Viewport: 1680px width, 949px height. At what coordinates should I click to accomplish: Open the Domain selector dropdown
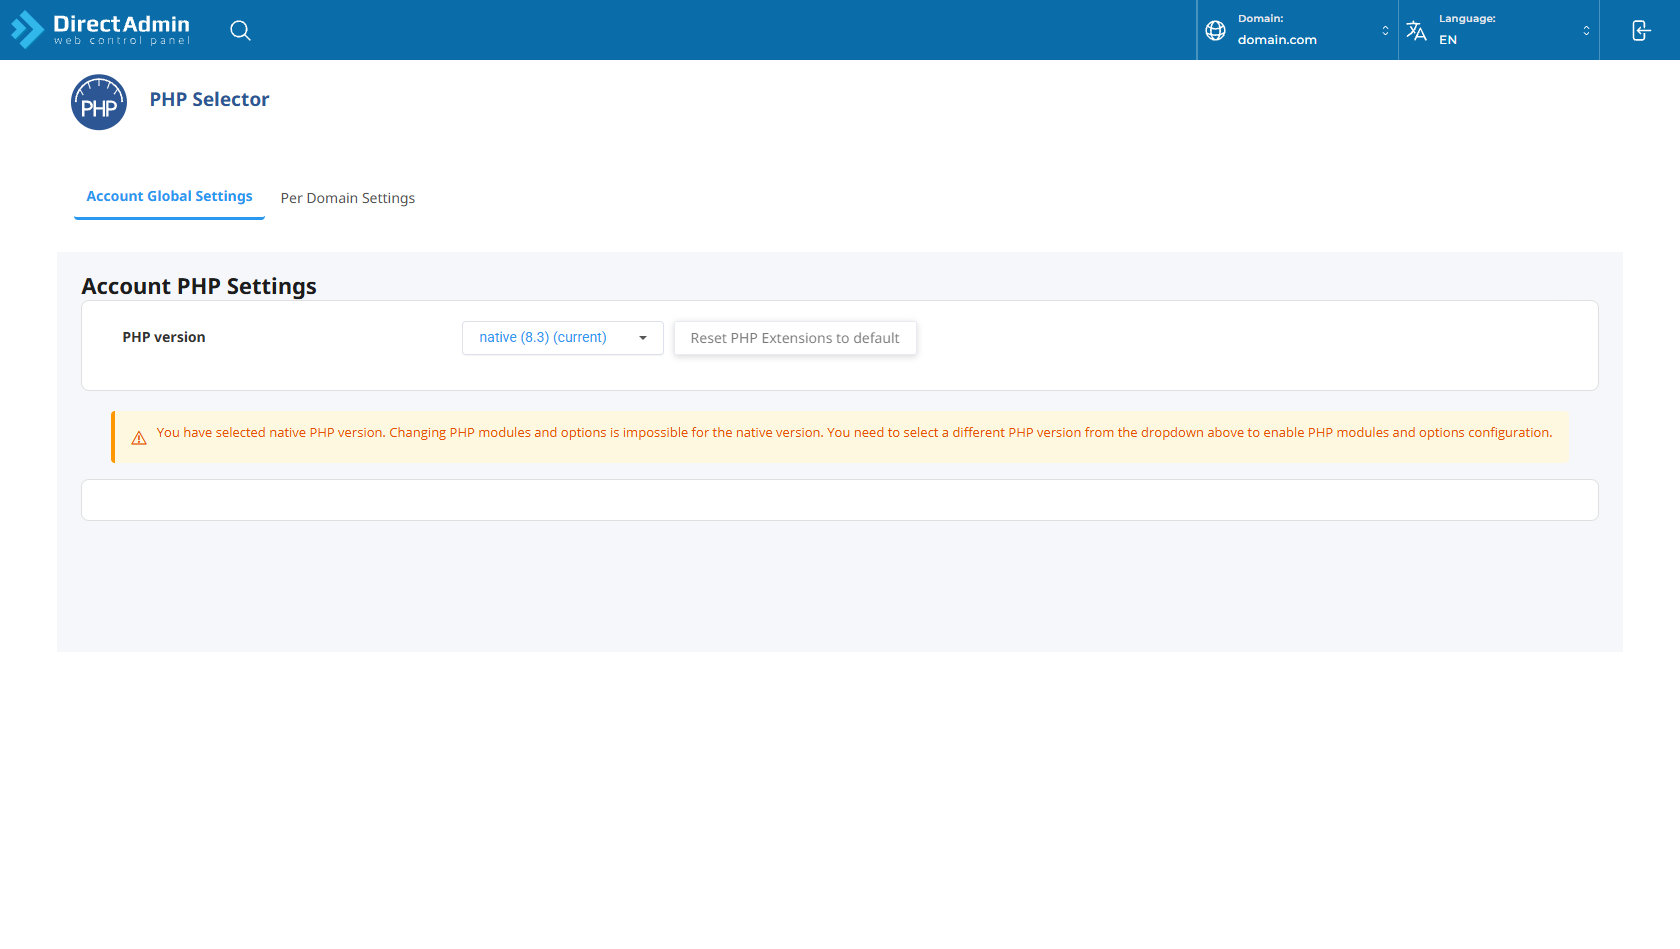(x=1297, y=30)
